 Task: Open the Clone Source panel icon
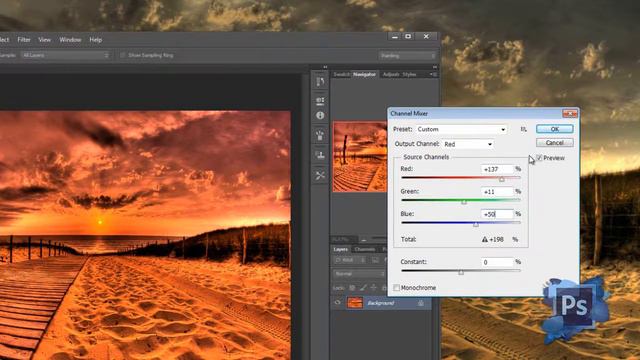coord(320,155)
